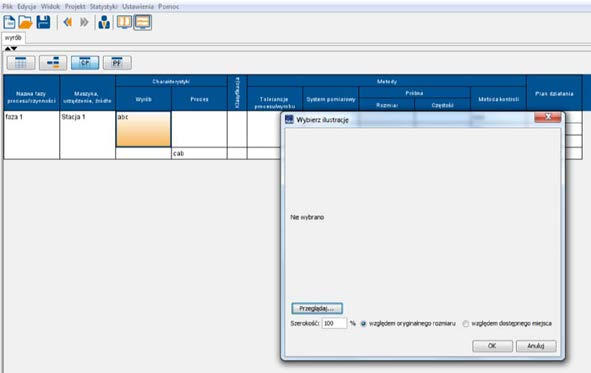Screen dimensions: 591x373
Task: Cancel the dialog with Anuluj
Action: tap(536, 346)
